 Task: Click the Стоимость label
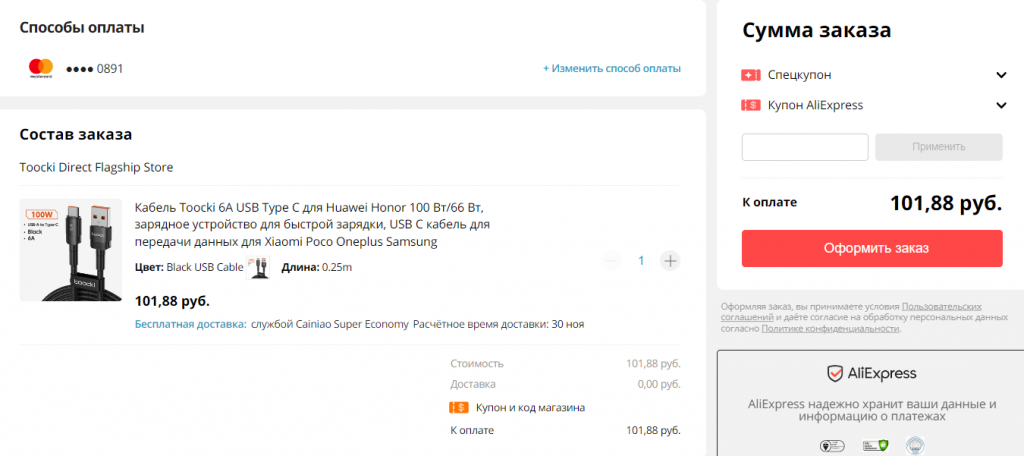477,364
